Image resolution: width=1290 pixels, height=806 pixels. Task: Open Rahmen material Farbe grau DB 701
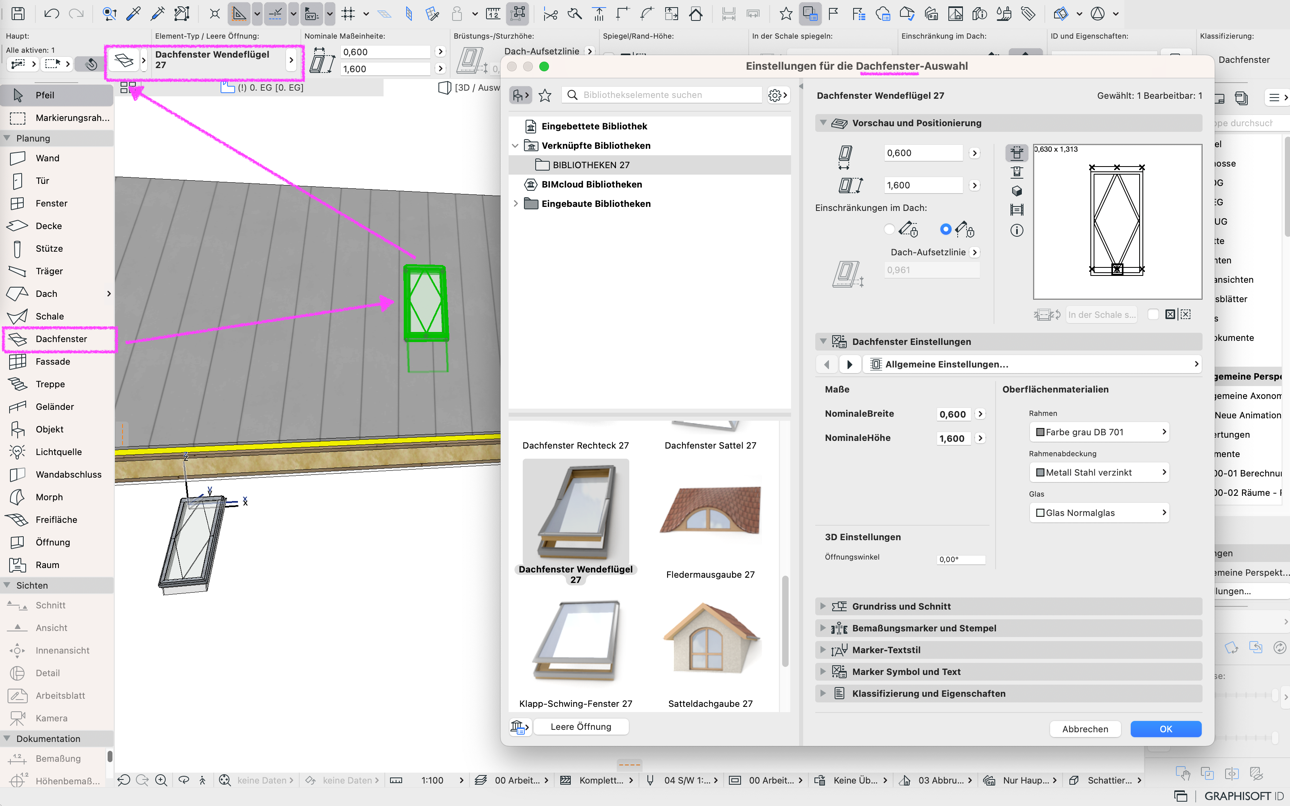1099,432
